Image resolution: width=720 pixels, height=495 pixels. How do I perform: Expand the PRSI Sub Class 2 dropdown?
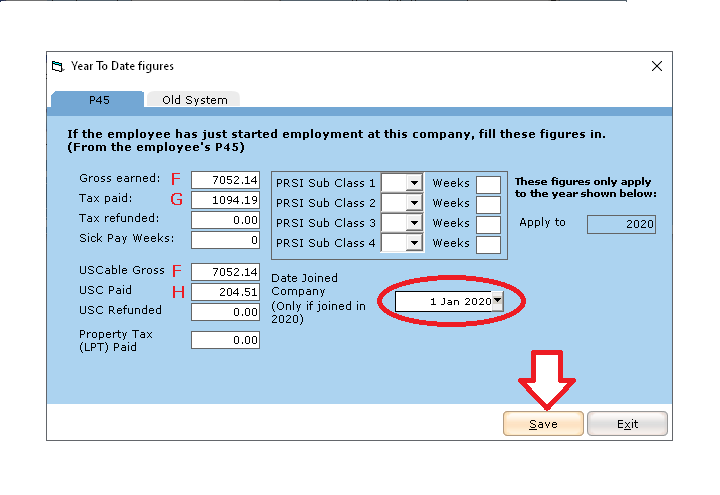click(414, 203)
